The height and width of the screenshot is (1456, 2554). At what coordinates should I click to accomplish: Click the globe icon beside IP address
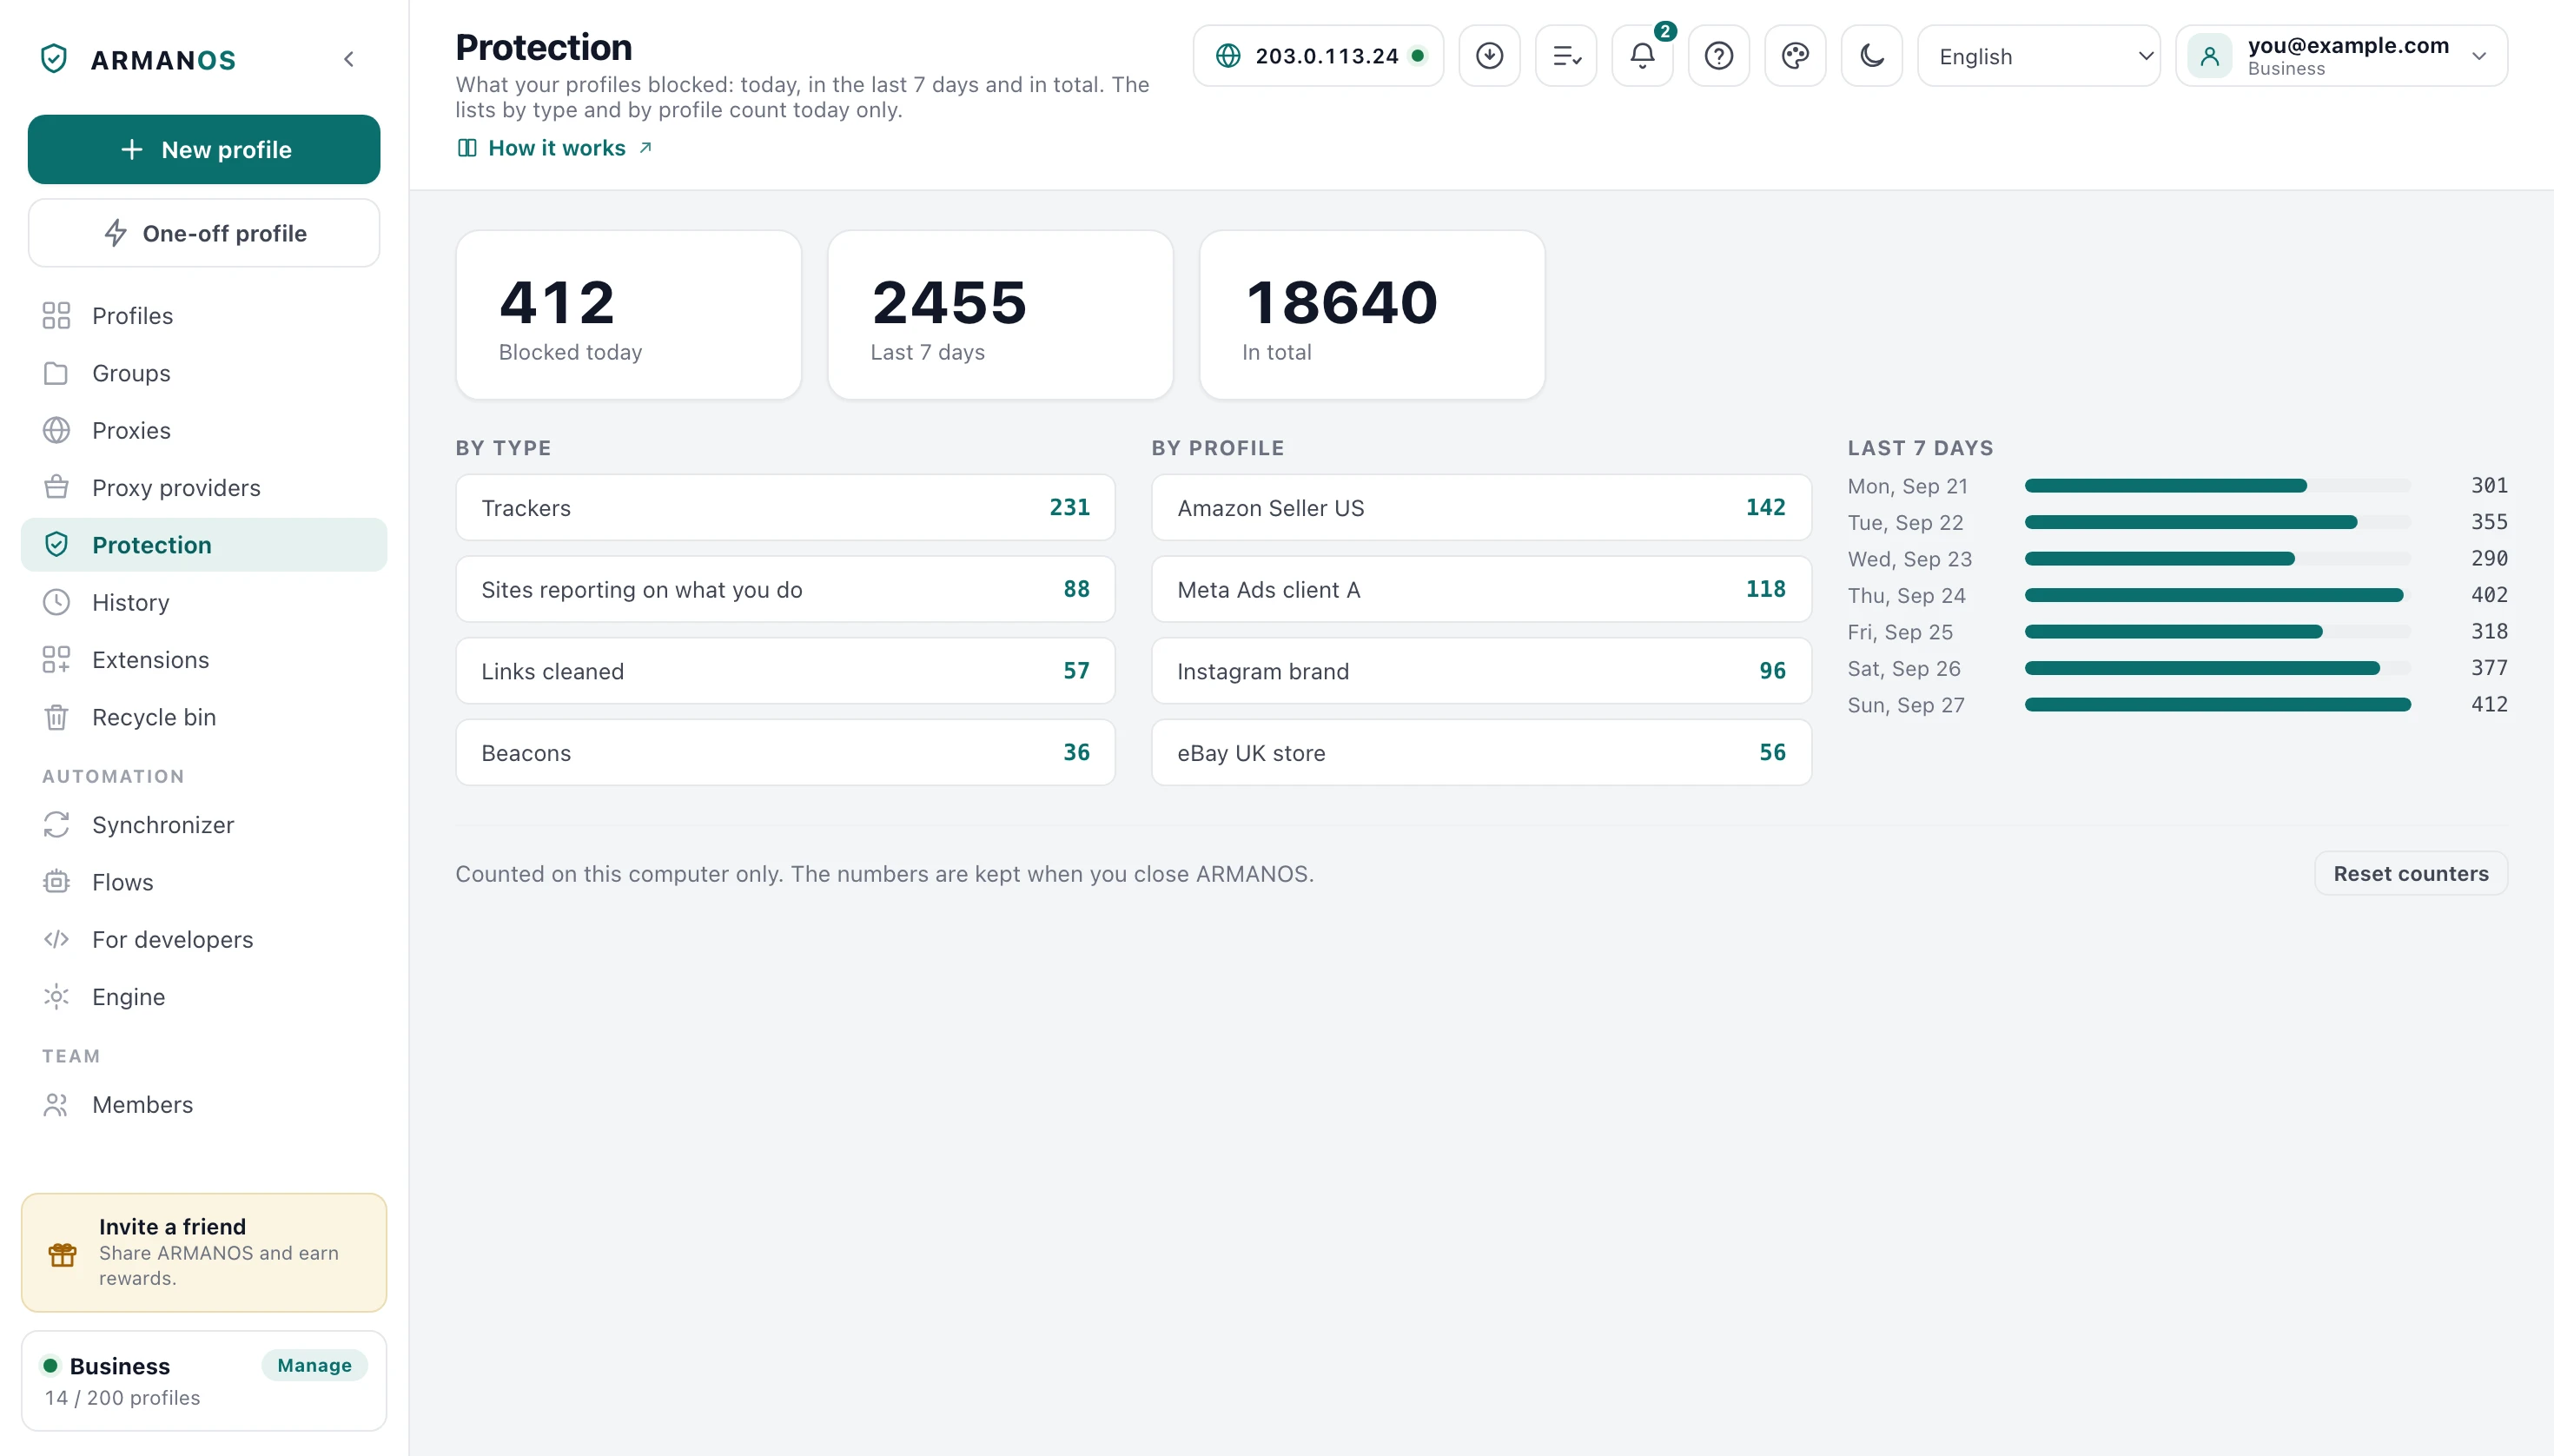(x=1228, y=56)
